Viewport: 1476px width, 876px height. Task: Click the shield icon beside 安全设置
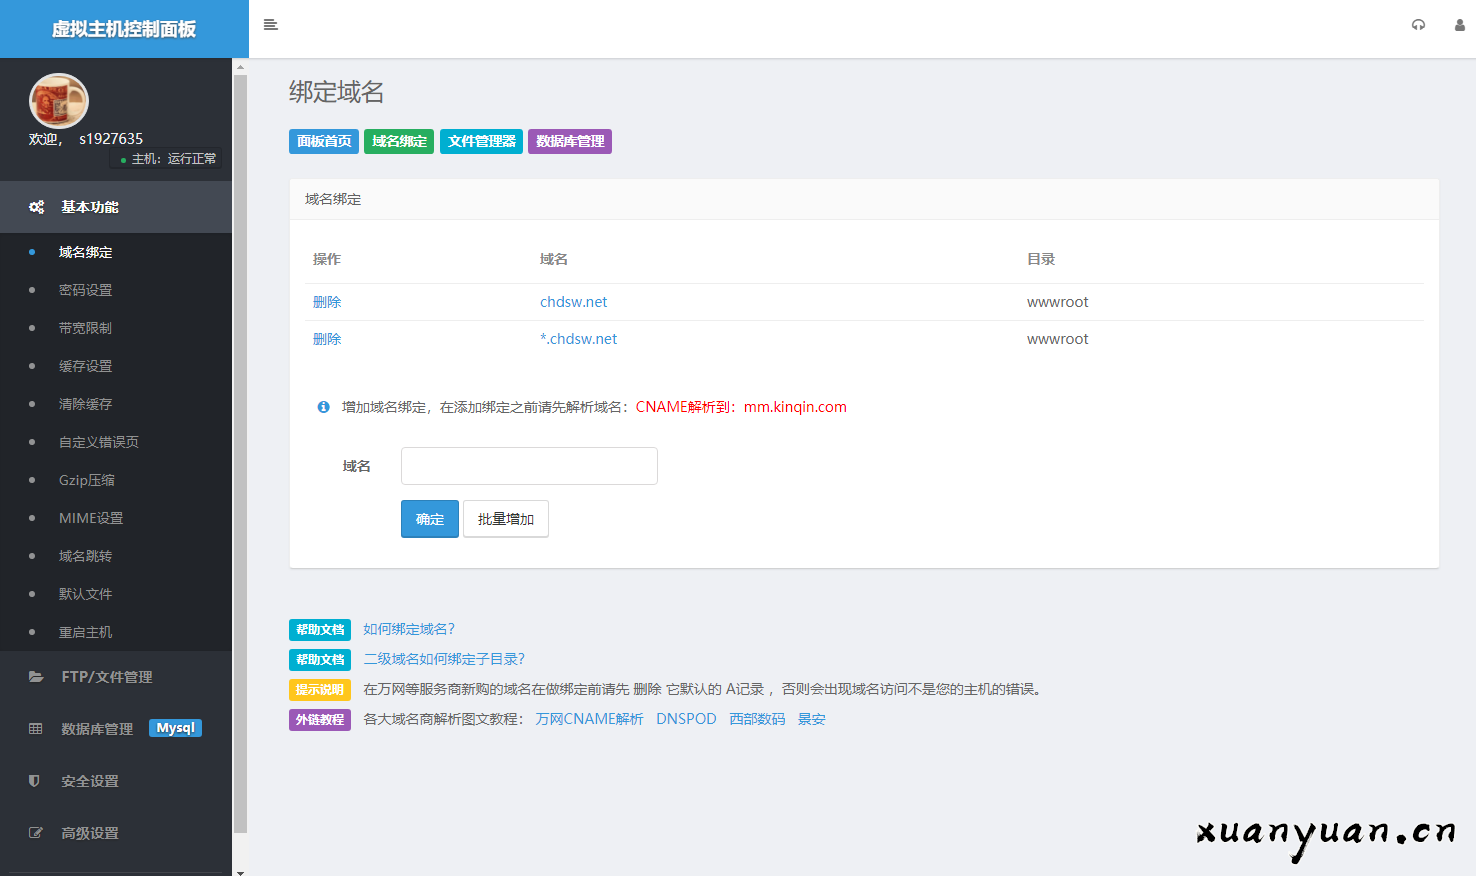(34, 781)
